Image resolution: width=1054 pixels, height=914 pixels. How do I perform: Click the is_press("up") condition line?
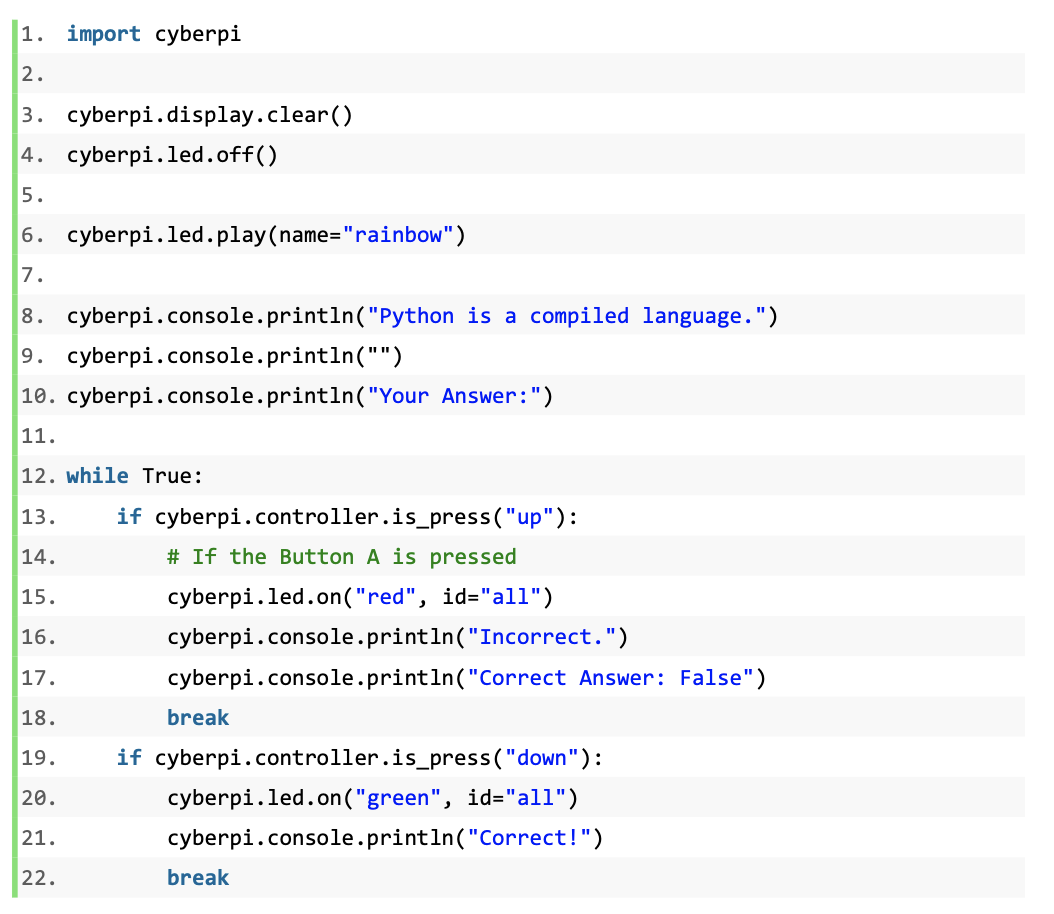[346, 516]
